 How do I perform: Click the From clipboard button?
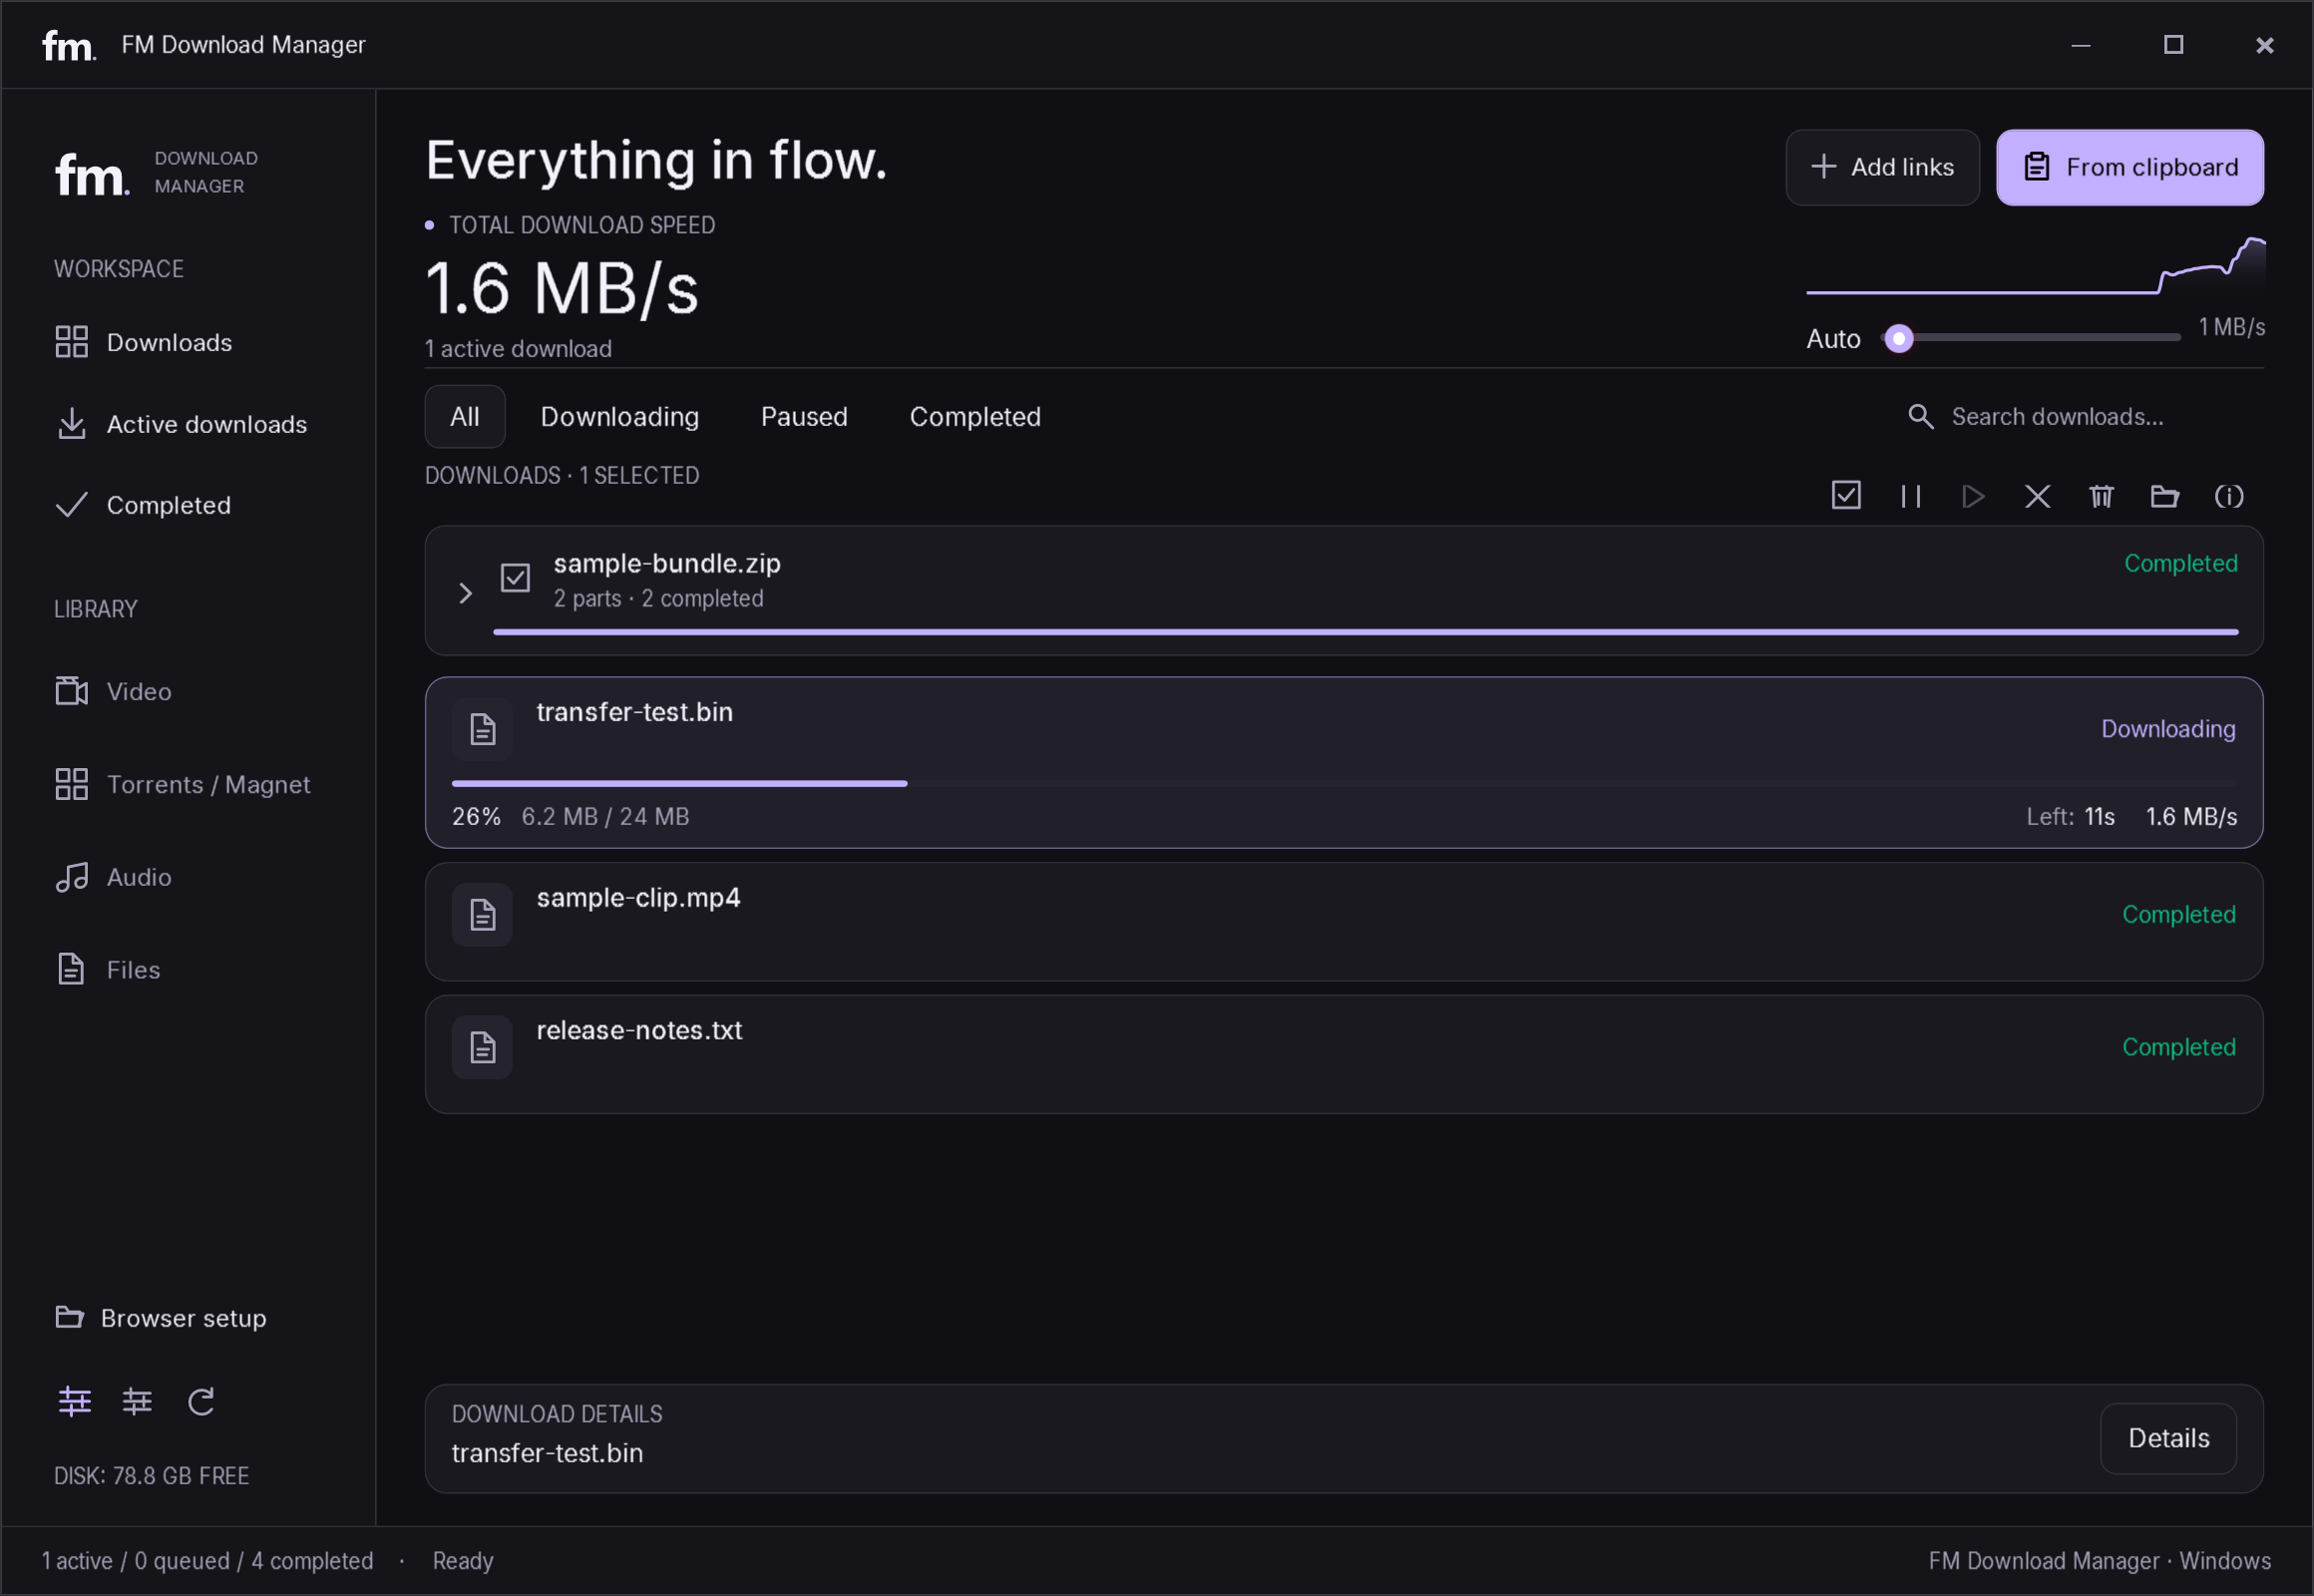[2130, 167]
